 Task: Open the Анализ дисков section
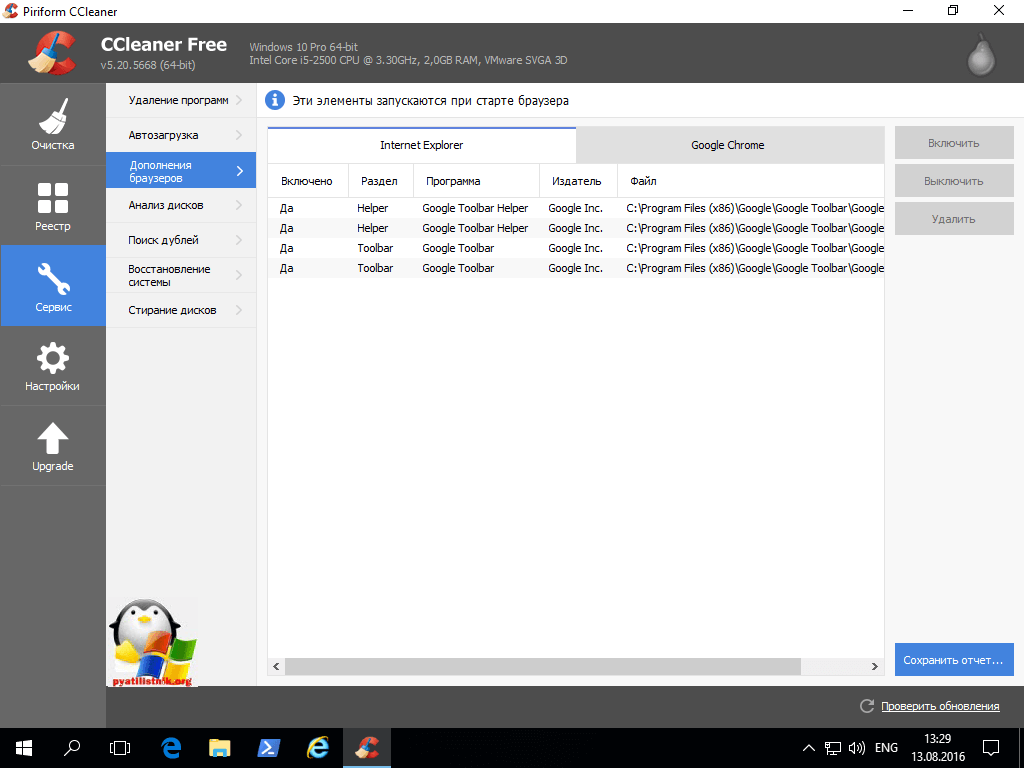pos(180,205)
